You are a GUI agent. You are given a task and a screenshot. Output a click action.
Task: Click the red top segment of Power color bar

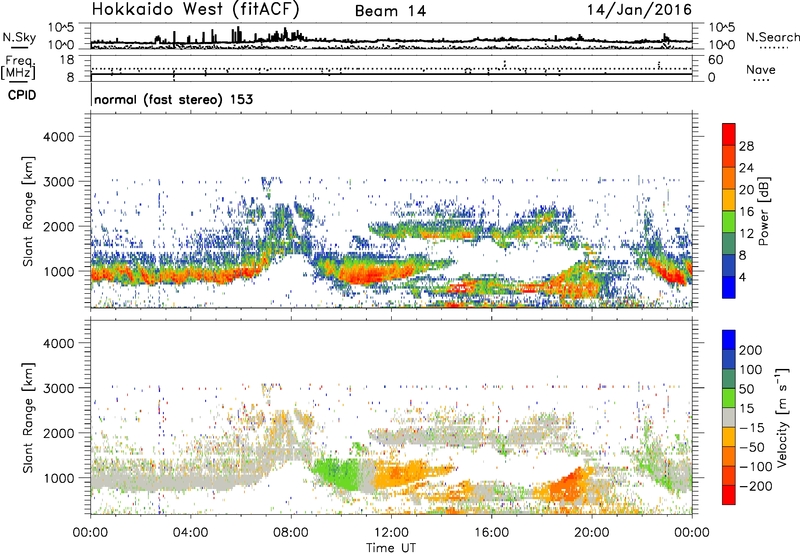pos(729,134)
